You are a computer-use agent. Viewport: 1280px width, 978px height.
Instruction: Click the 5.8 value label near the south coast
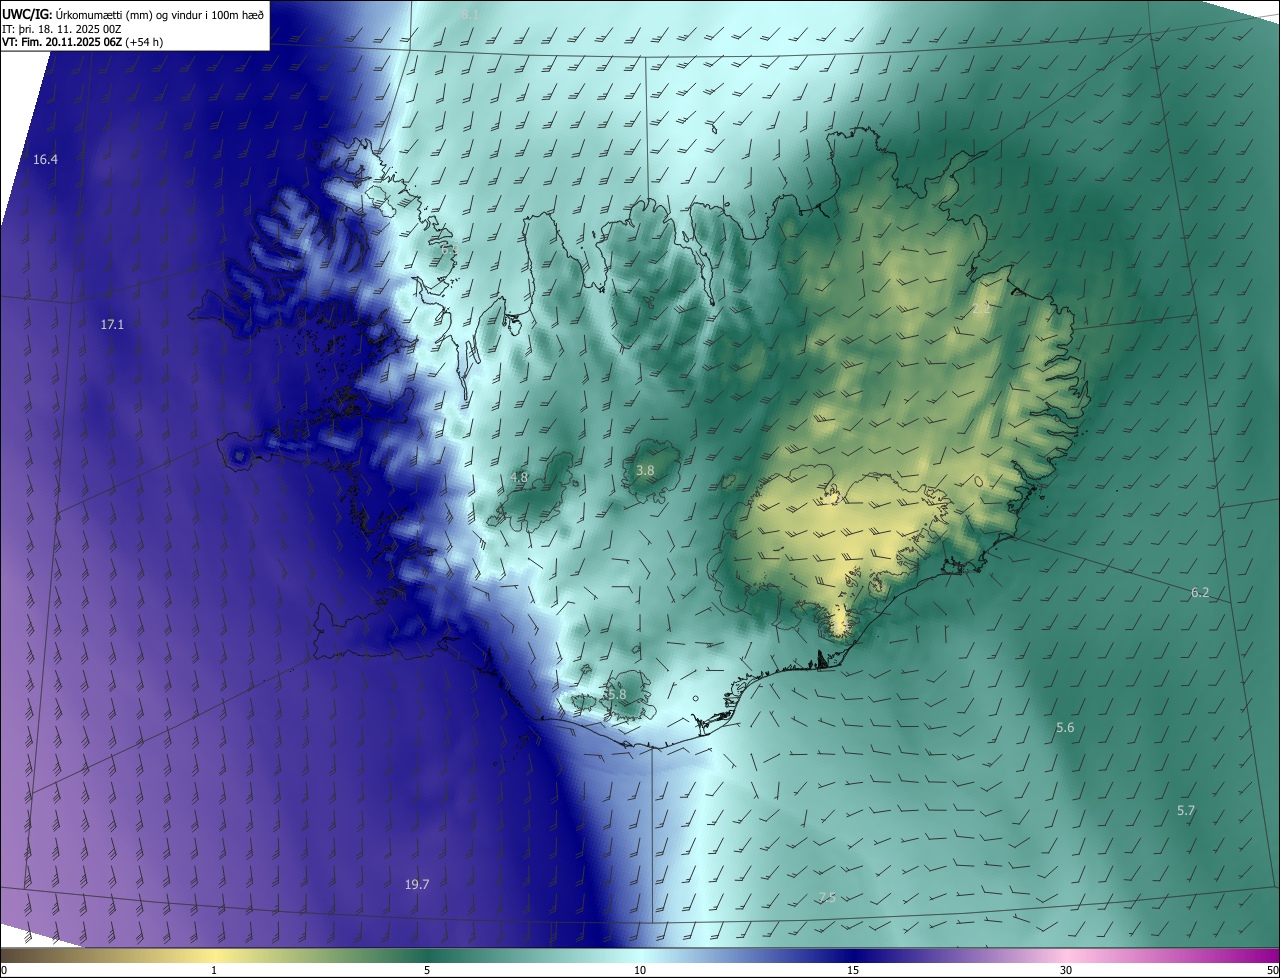[x=616, y=694]
